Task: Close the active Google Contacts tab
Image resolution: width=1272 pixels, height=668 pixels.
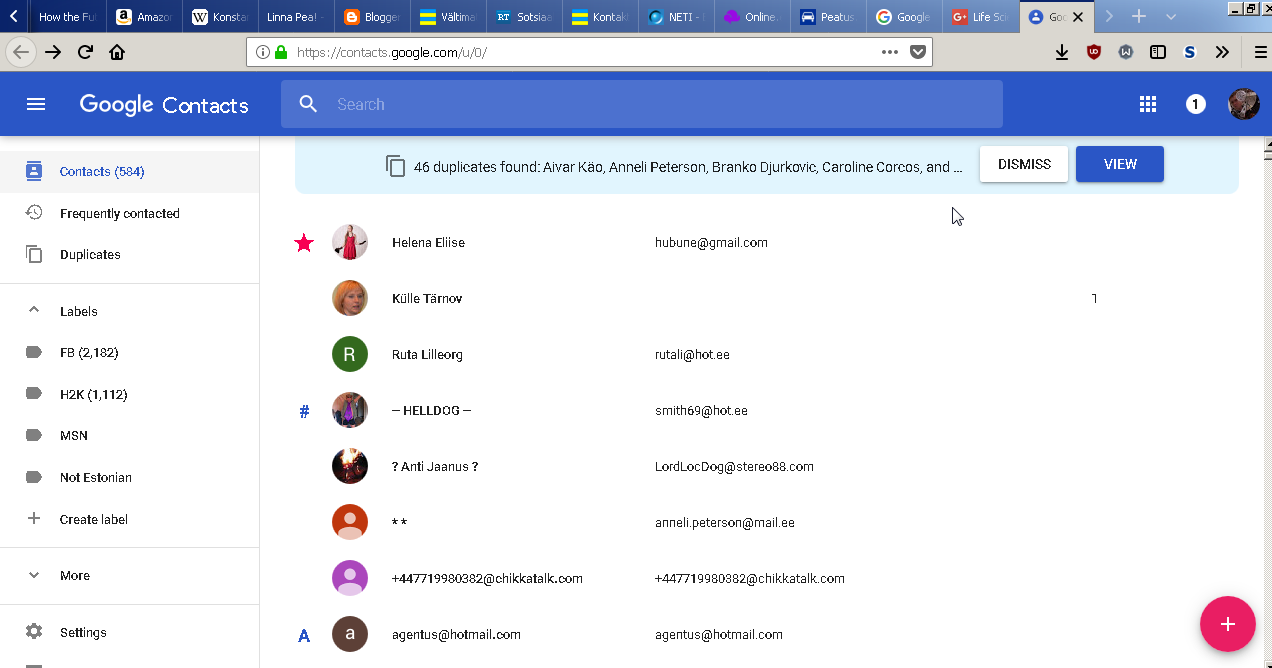Action: (x=1078, y=17)
